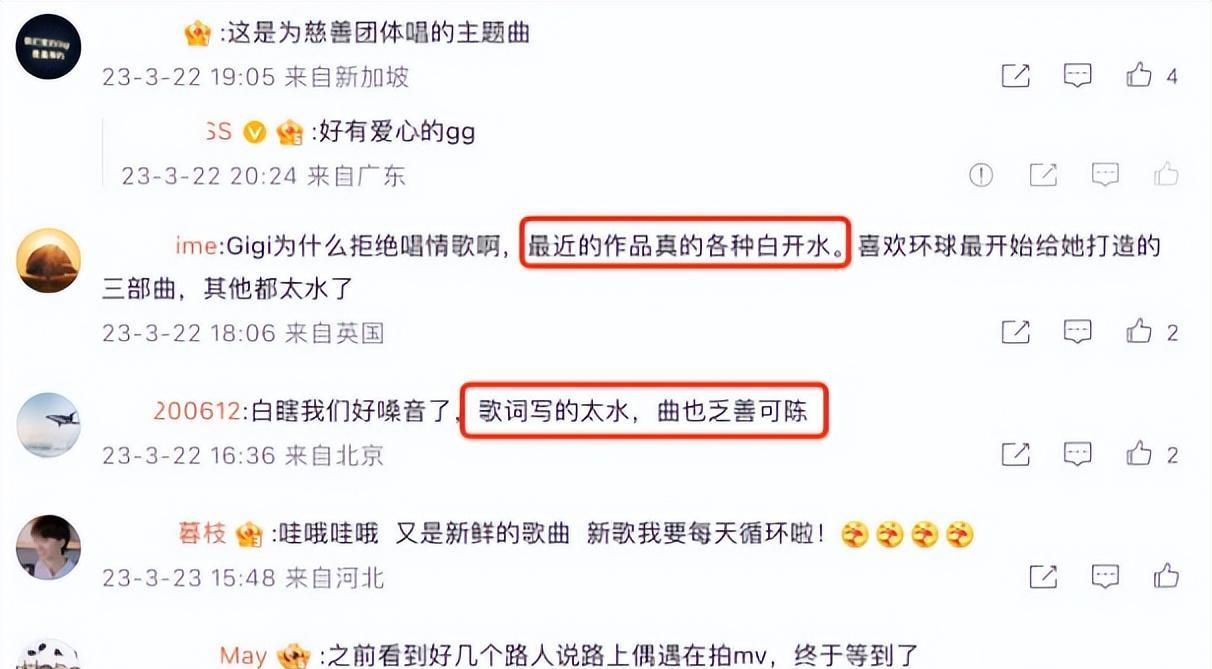This screenshot has height=669, width=1212.
Task: Like the Gigi love songs comment
Action: (x=1139, y=331)
